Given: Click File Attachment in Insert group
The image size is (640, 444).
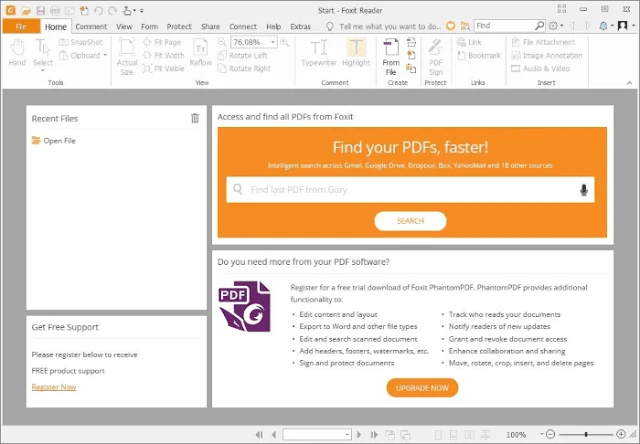Looking at the screenshot, I should (543, 42).
